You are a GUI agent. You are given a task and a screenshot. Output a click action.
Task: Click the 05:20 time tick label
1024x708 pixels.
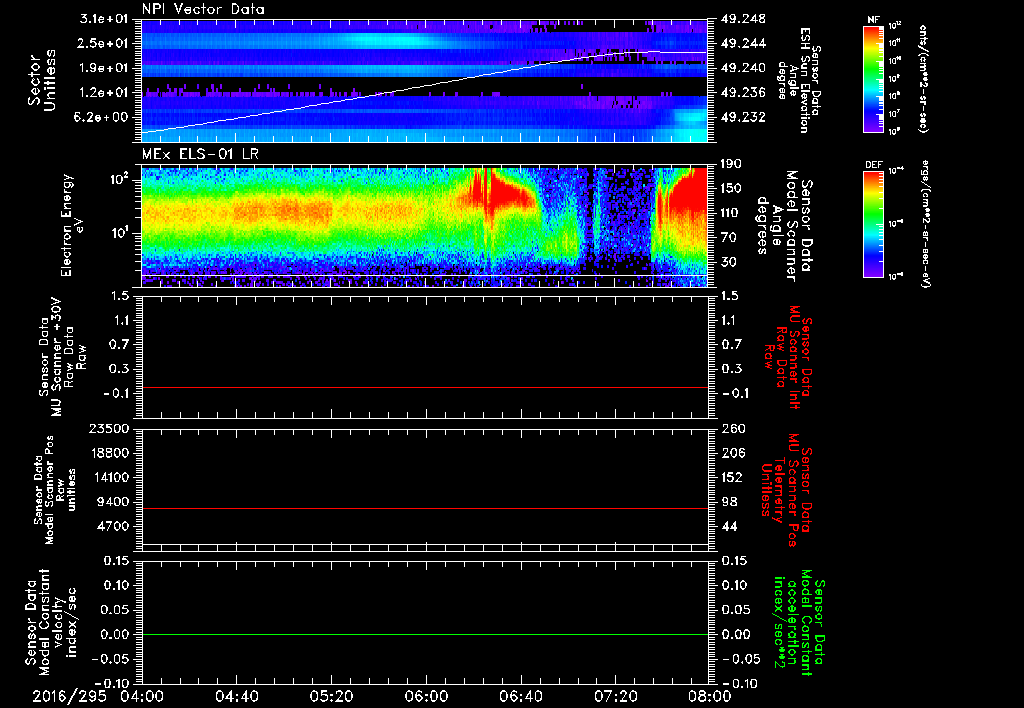click(x=331, y=696)
